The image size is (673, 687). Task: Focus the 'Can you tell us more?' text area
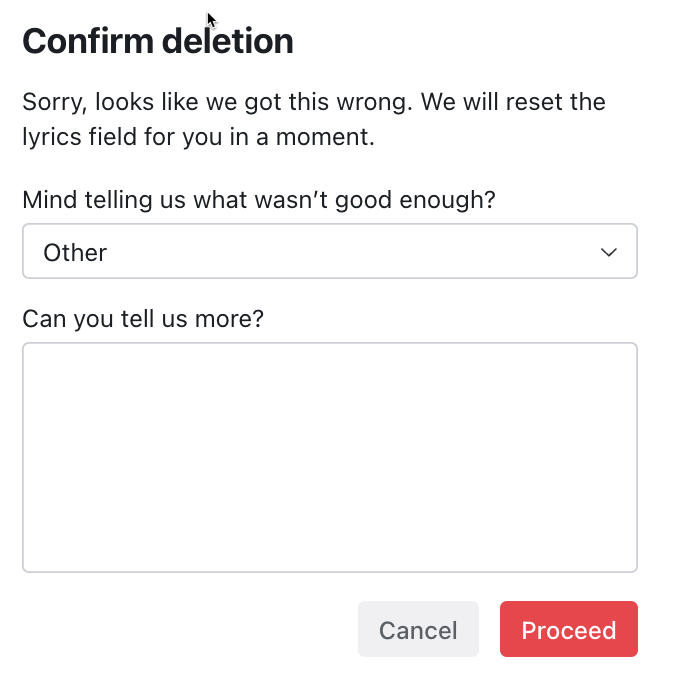point(329,457)
